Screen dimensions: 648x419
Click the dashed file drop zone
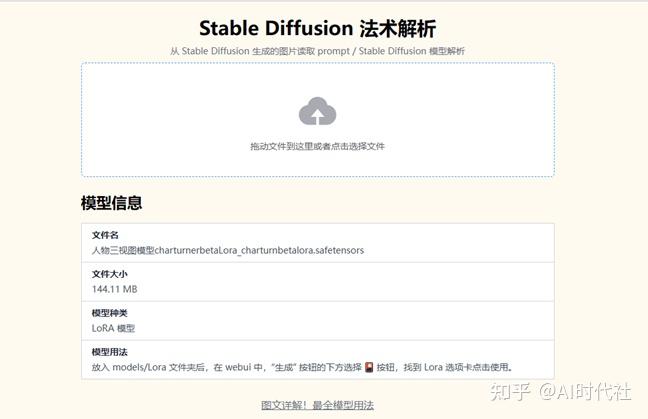(x=317, y=120)
